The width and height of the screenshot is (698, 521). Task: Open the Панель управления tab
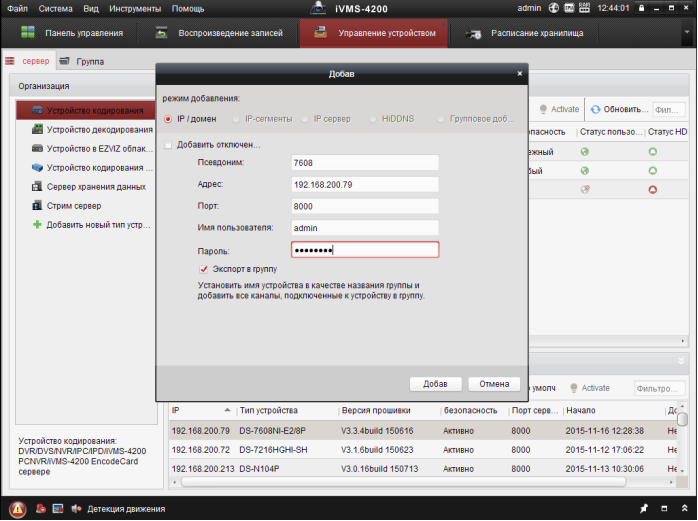[71, 33]
